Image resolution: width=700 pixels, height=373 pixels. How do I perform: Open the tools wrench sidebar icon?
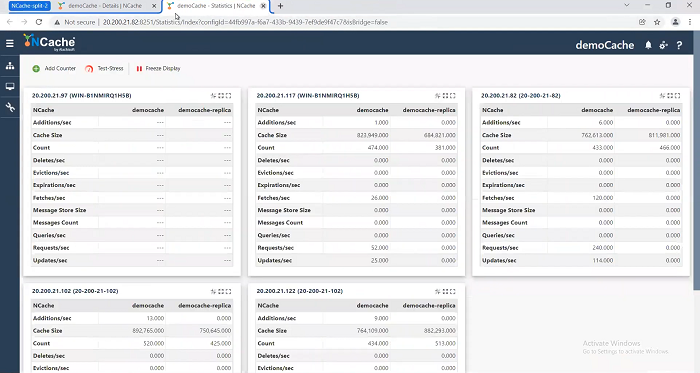[x=10, y=107]
